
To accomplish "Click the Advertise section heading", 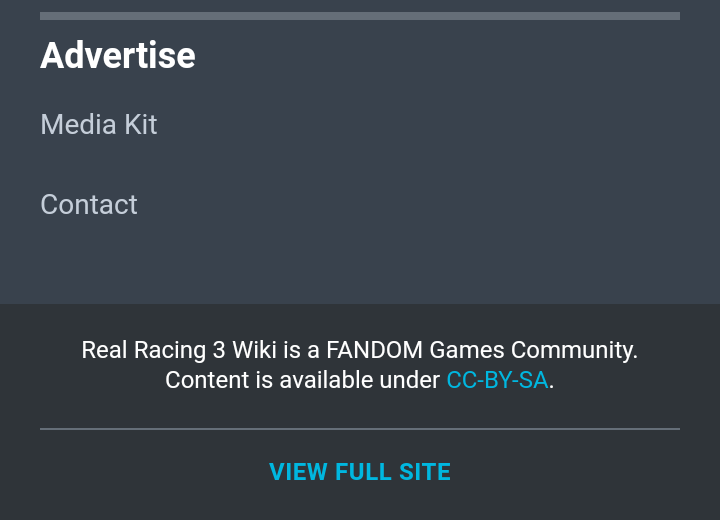I will pos(118,56).
